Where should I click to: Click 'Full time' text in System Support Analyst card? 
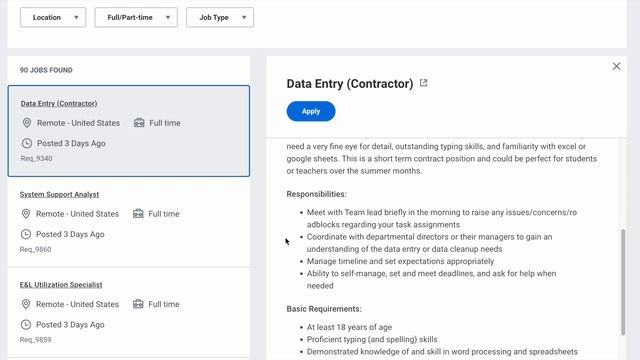tap(164, 214)
